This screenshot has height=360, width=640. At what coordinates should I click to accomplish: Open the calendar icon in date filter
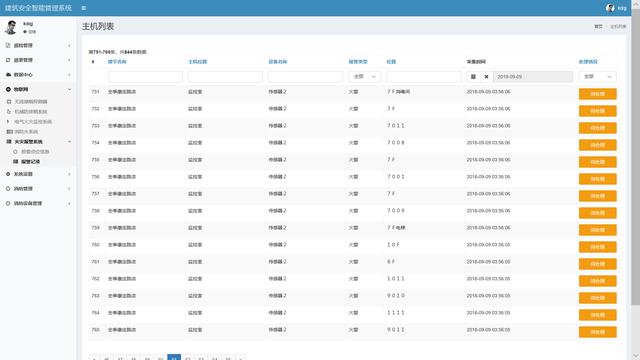click(x=473, y=77)
